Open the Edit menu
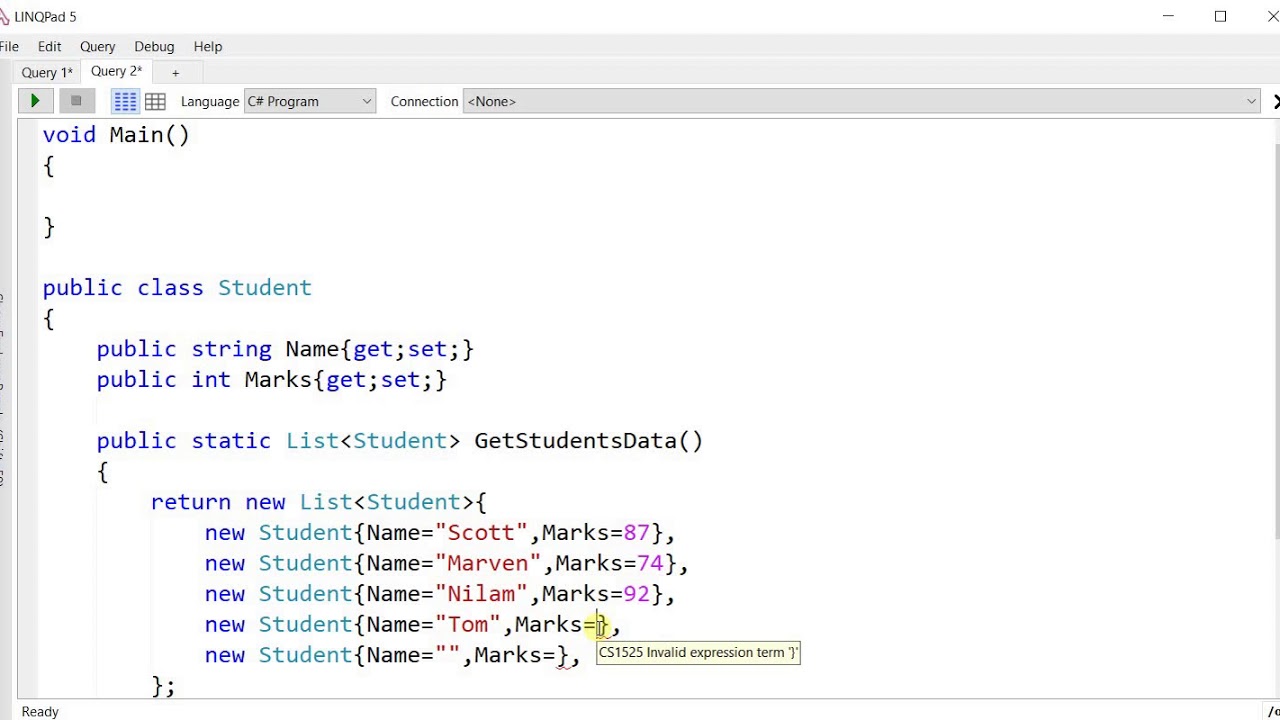The image size is (1280, 720). tap(49, 46)
